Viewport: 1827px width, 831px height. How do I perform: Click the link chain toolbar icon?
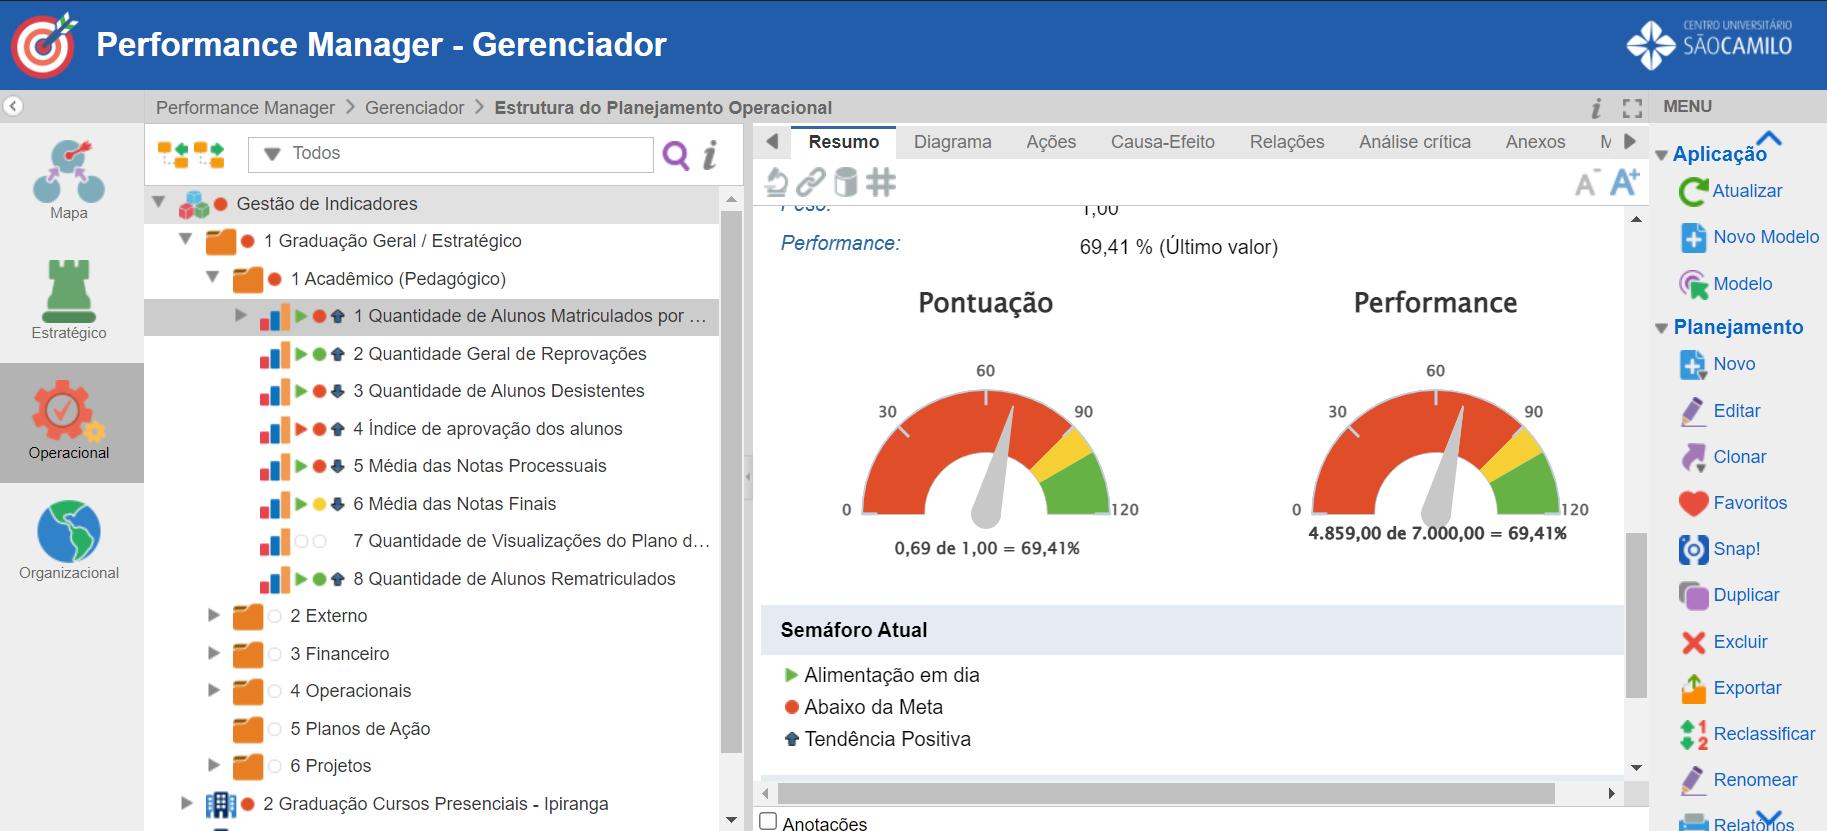click(810, 182)
